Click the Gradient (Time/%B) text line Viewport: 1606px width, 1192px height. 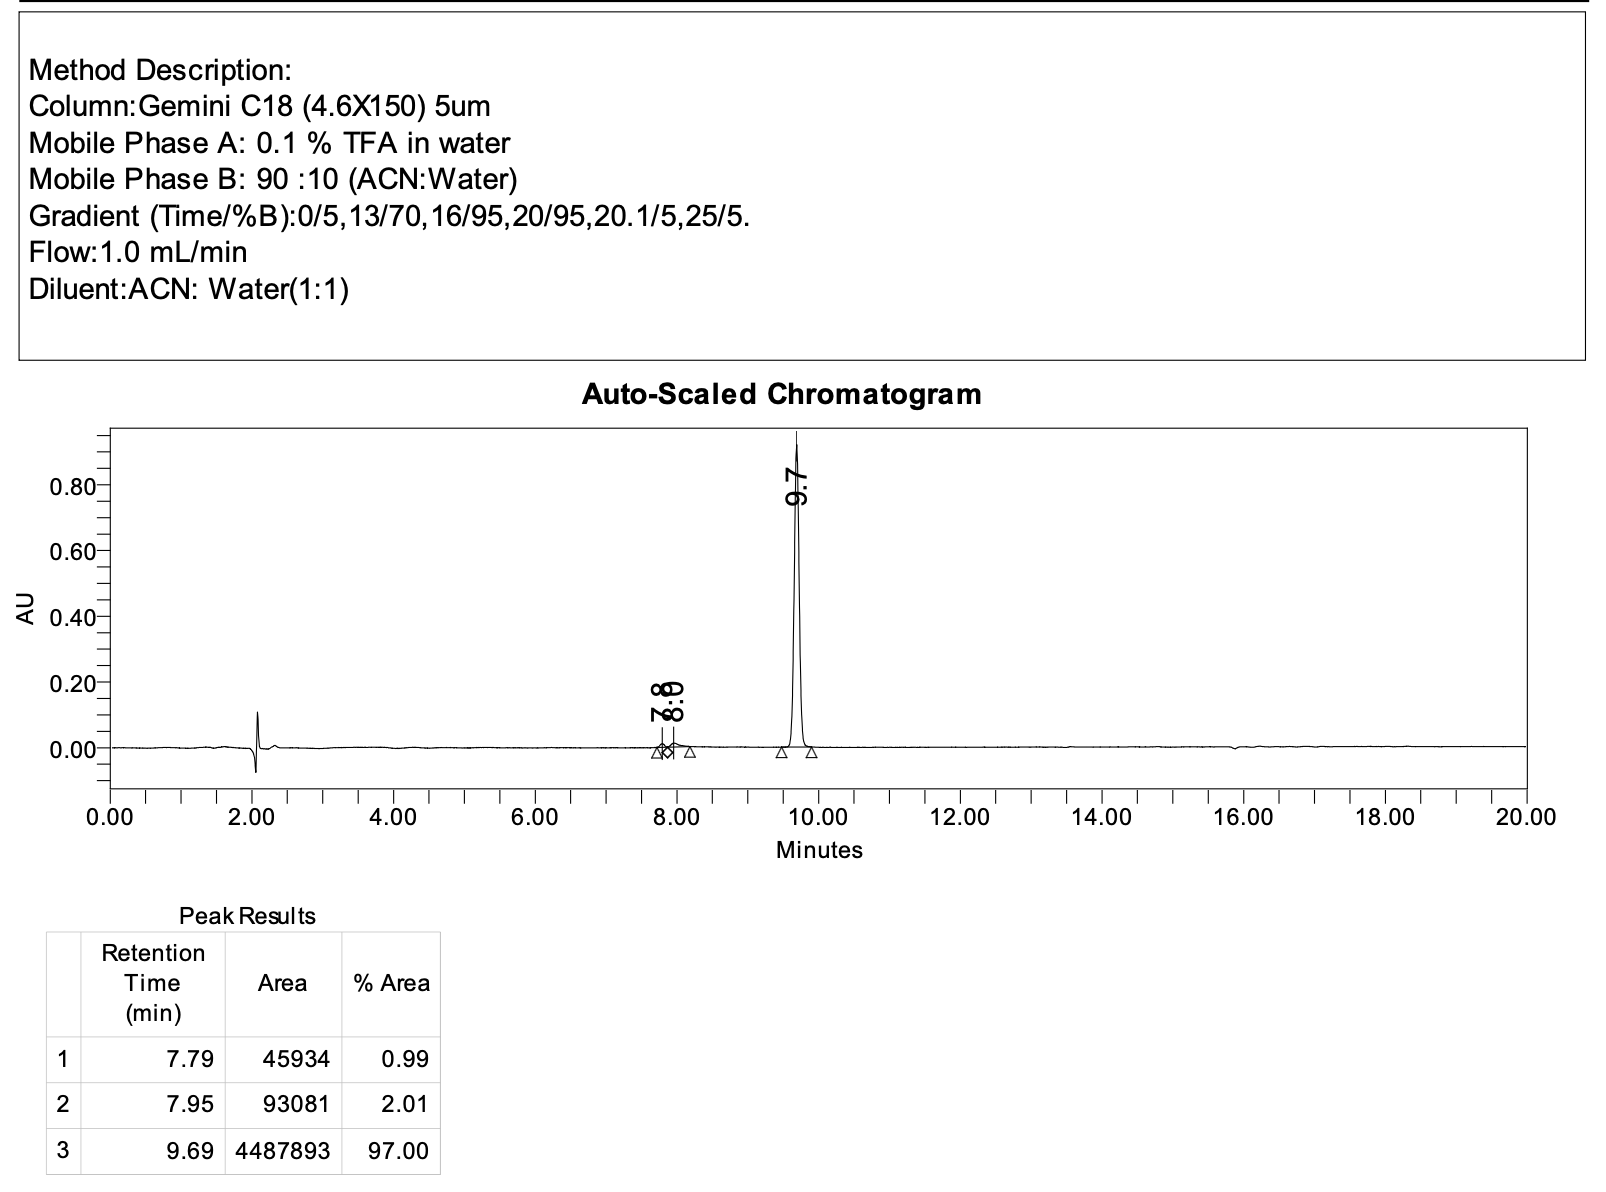(x=389, y=216)
